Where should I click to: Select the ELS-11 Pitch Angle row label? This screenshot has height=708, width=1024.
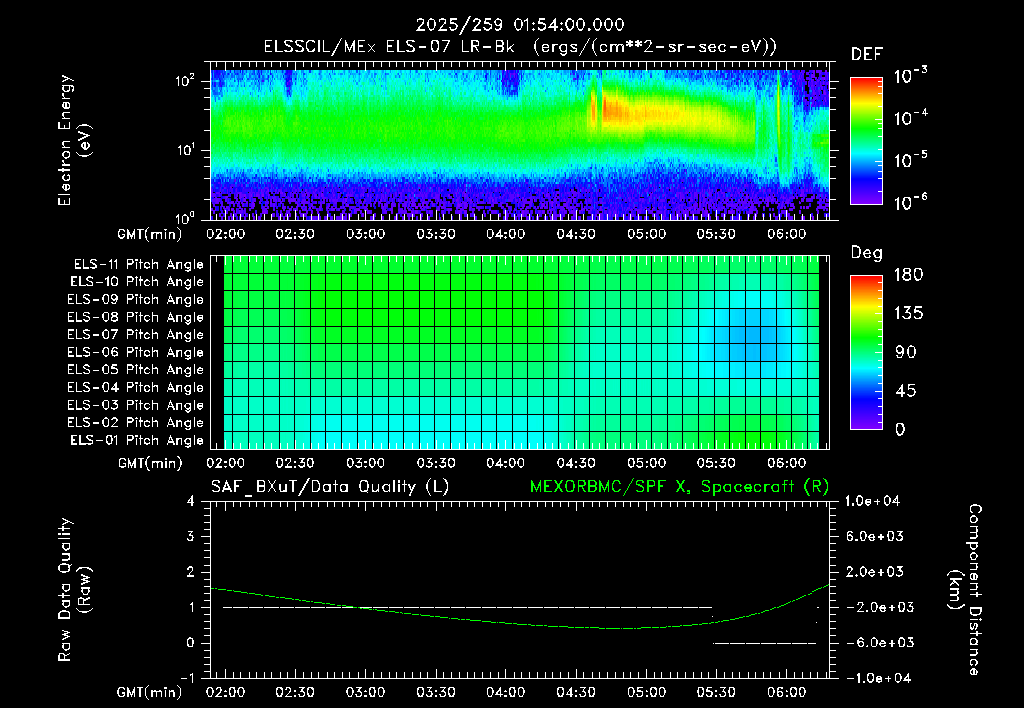138,265
